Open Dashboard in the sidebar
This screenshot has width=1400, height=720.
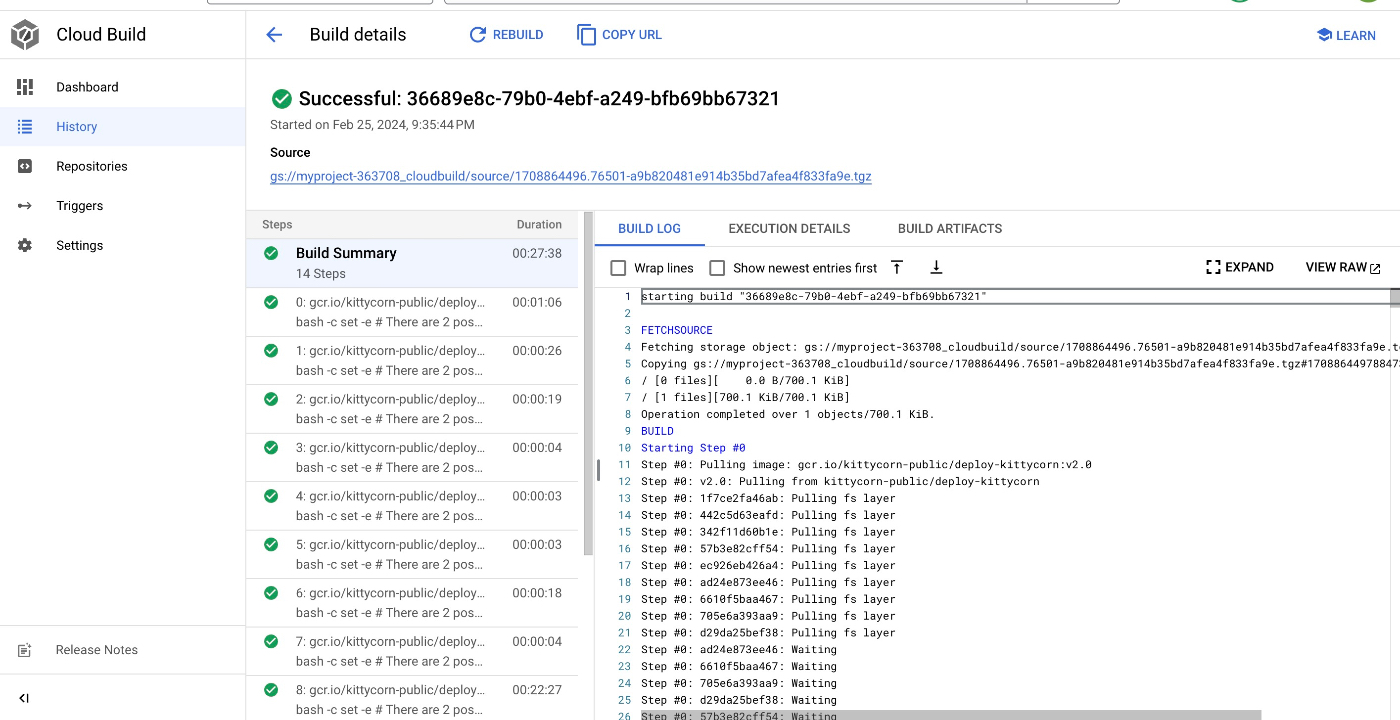[x=122, y=87]
